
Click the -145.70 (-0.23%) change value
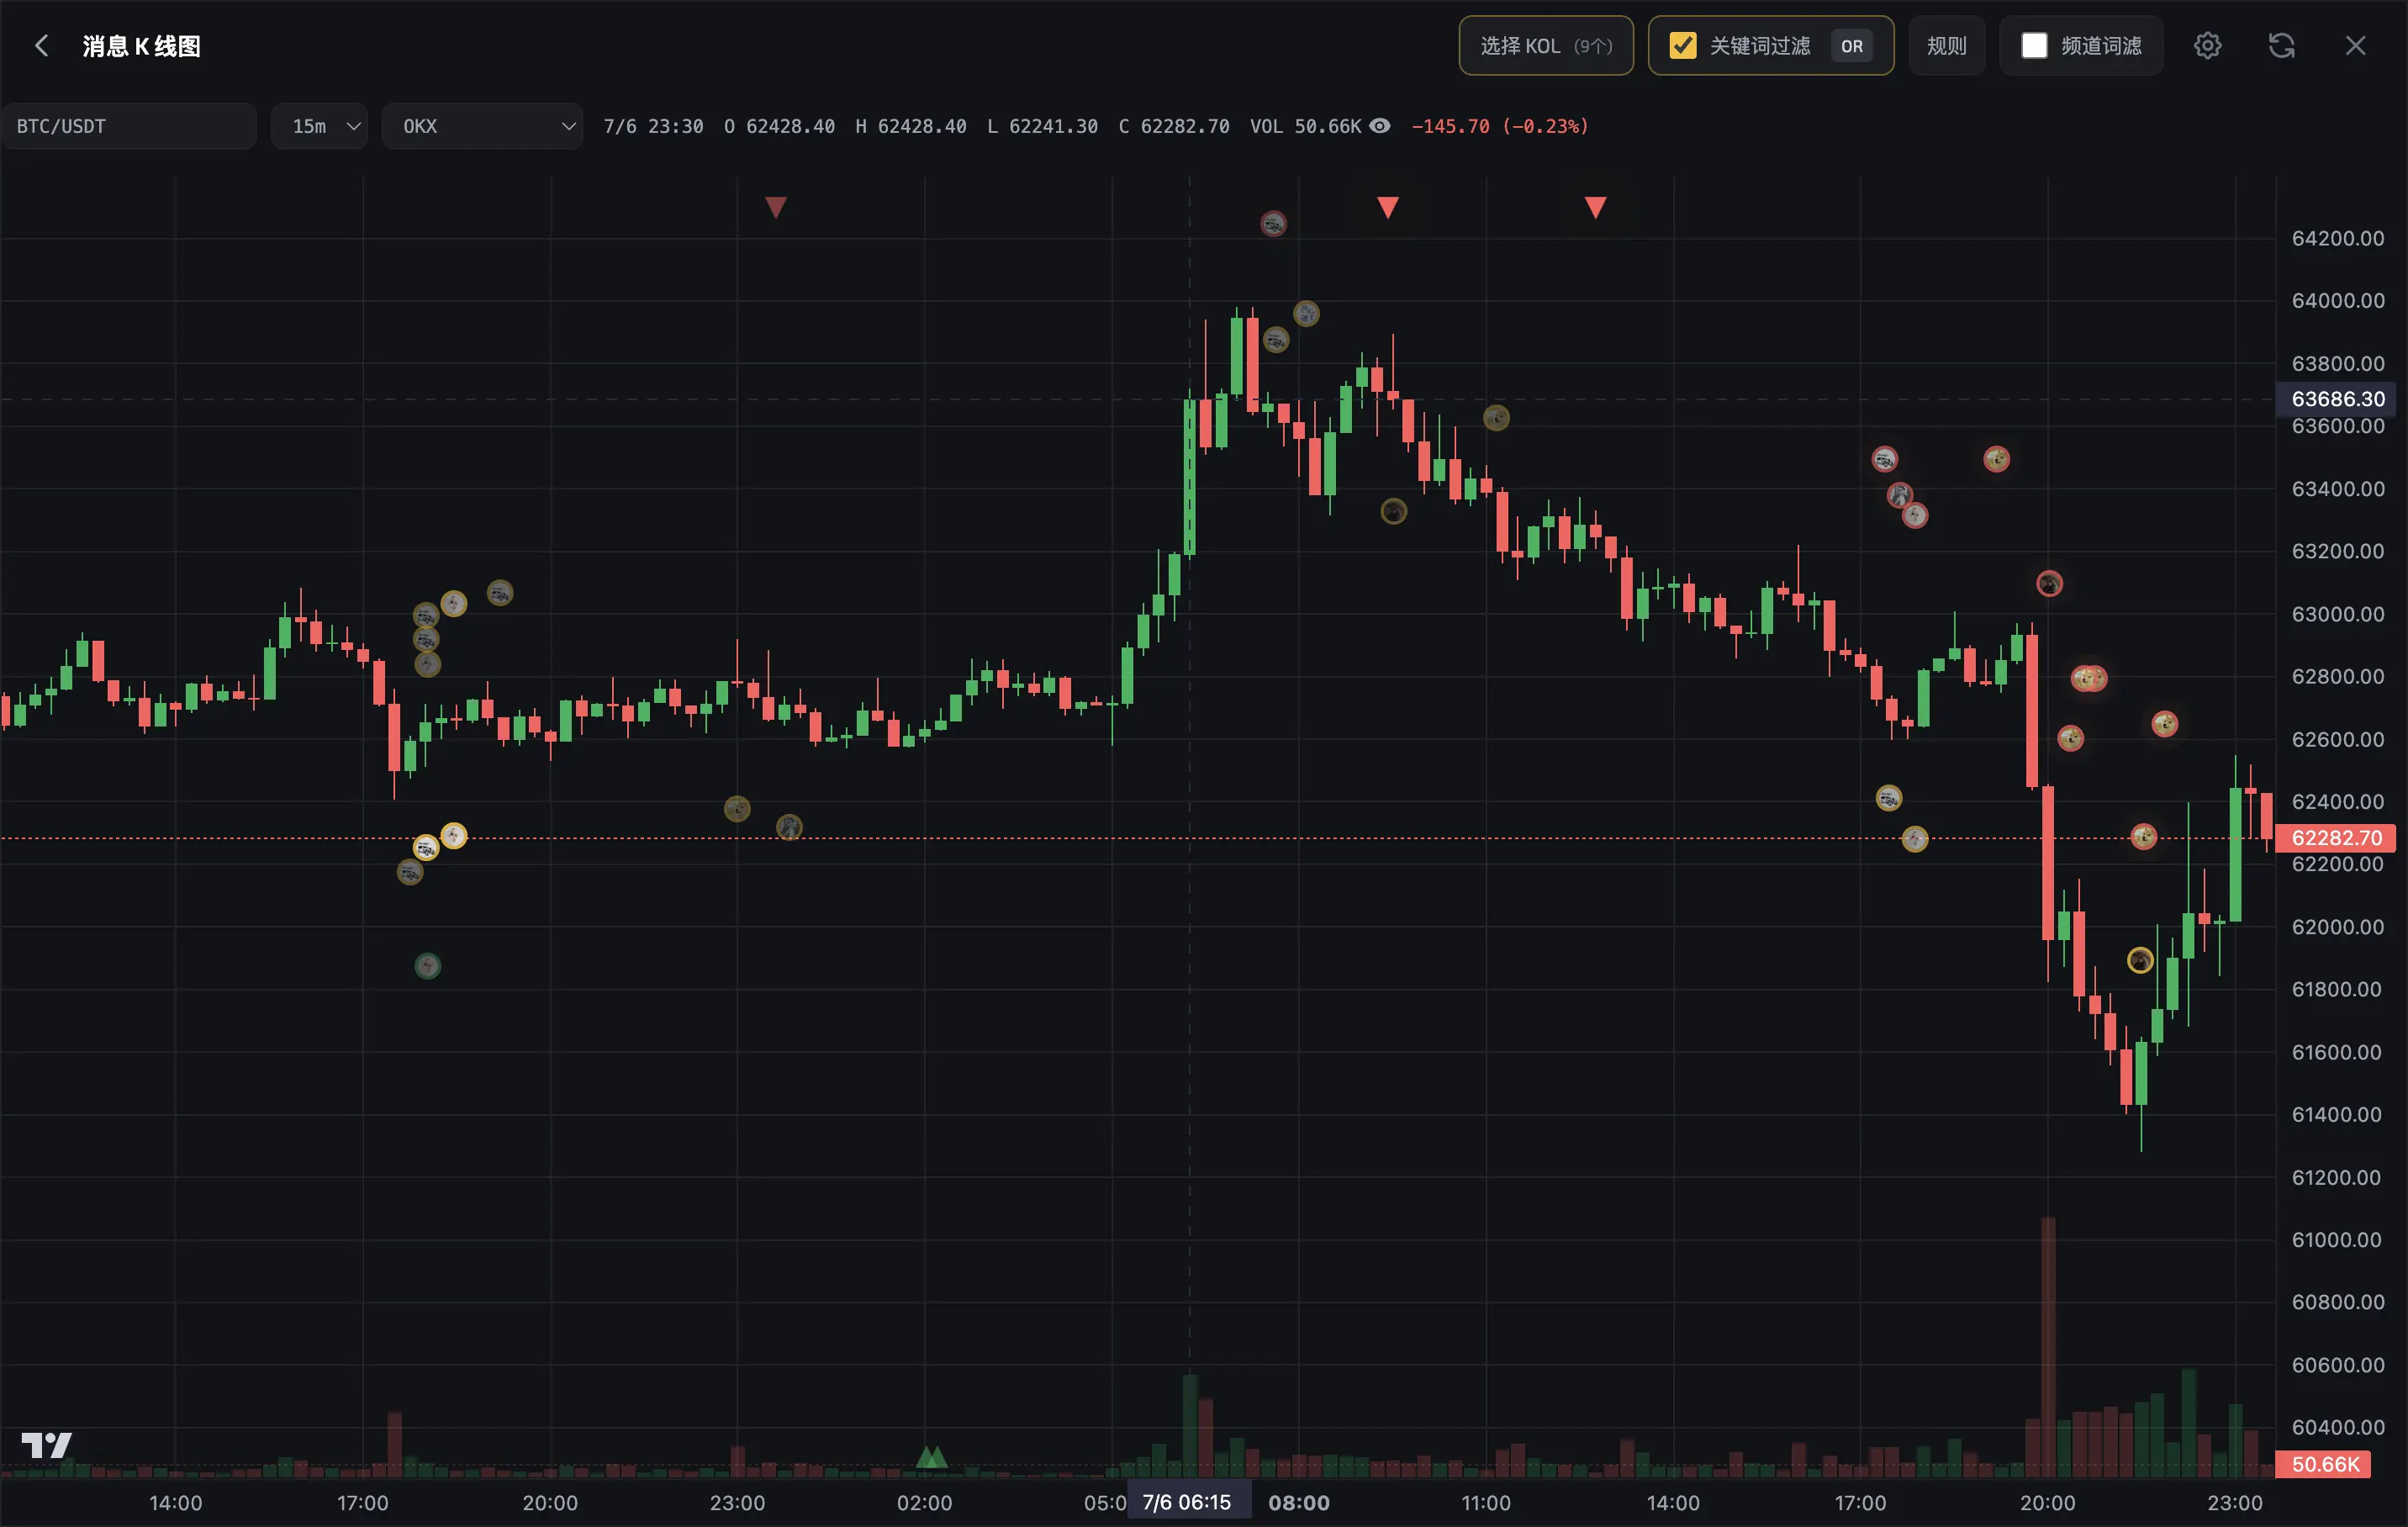click(1499, 126)
